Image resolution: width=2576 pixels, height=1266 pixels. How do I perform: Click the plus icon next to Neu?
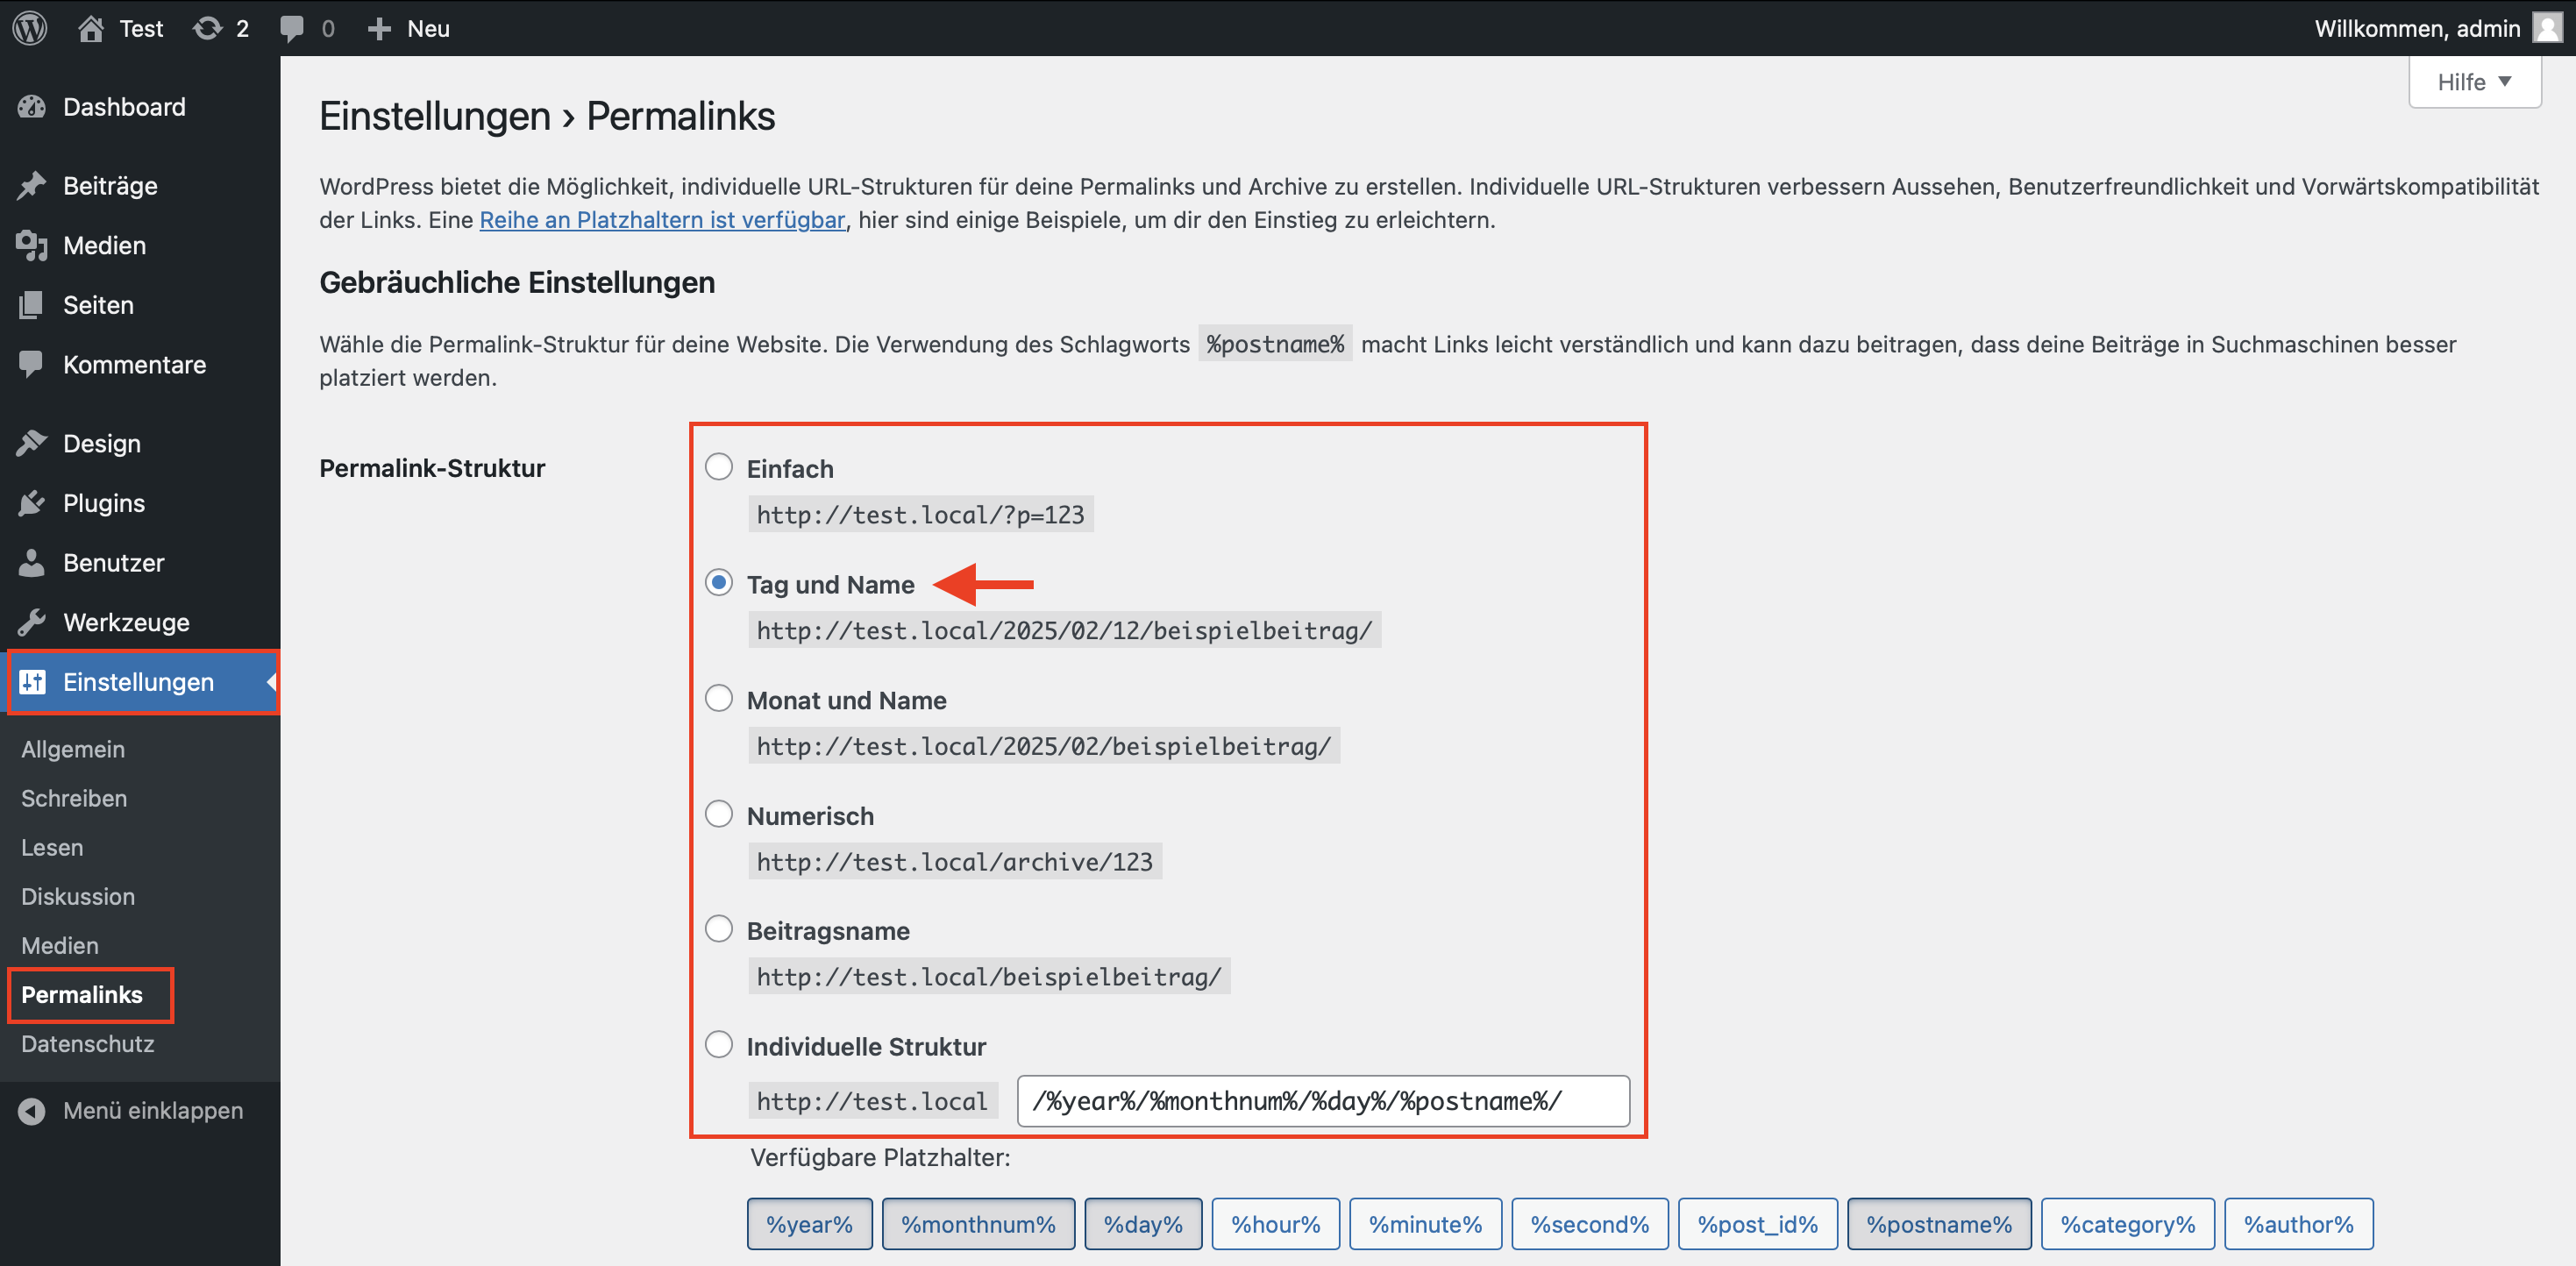(x=378, y=28)
